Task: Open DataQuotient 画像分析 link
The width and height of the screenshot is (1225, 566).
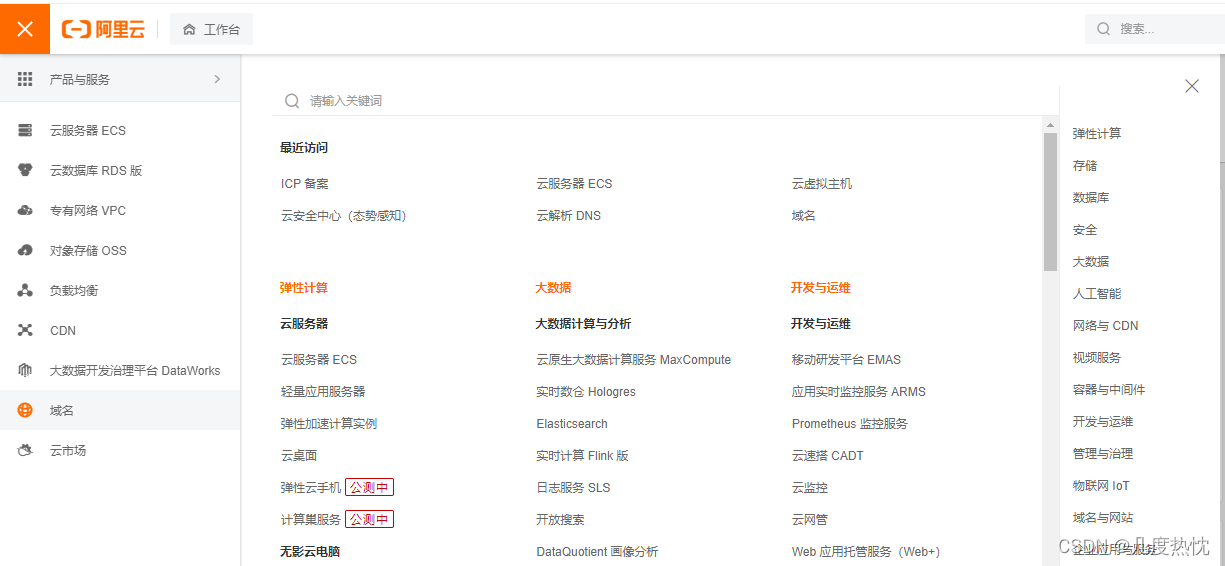Action: click(598, 552)
